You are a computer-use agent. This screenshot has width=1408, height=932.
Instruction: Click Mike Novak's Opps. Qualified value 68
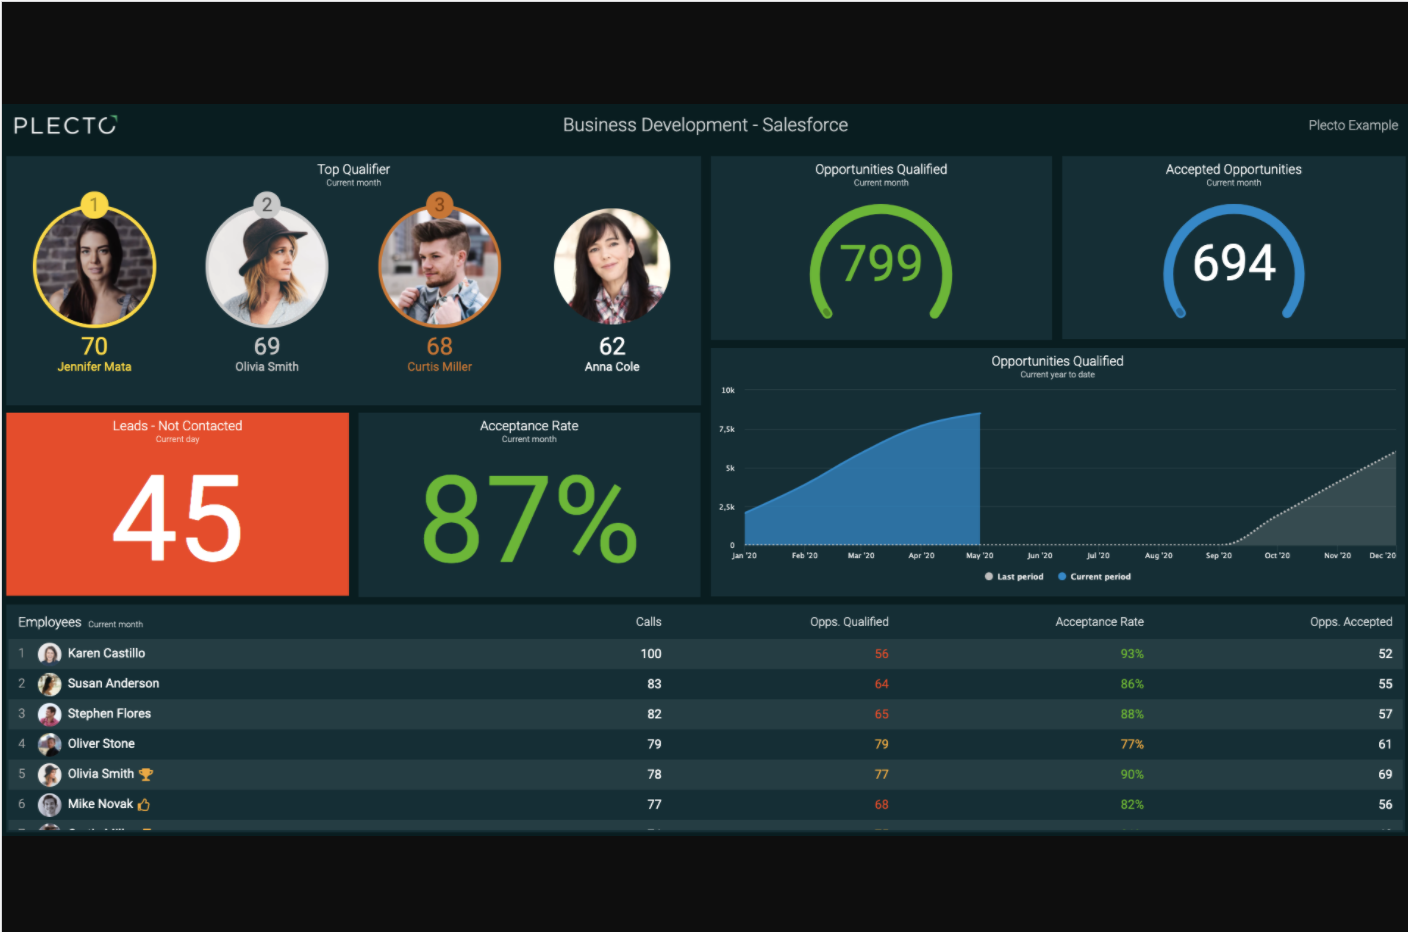881,804
